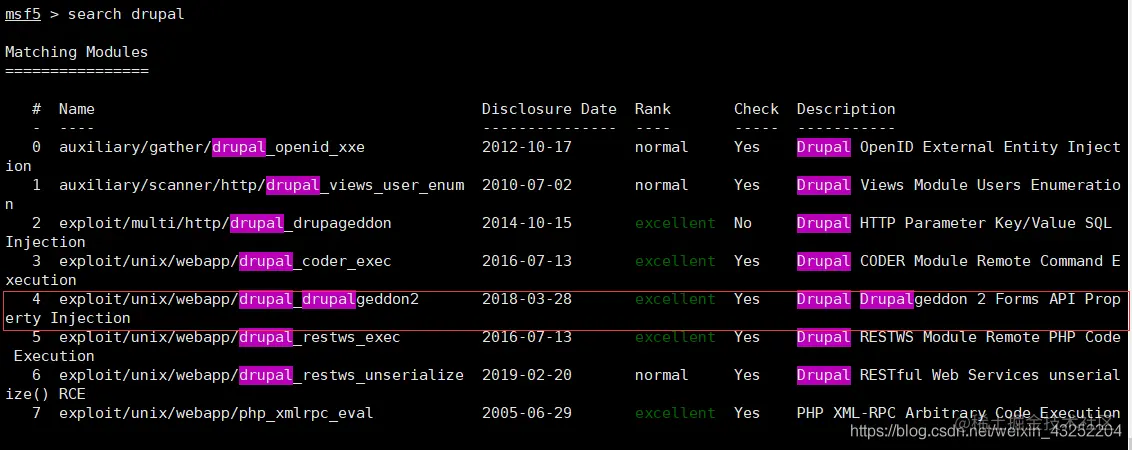This screenshot has height=450, width=1132.
Task: Click description 'Drupal OpenID External Entity Inject'
Action: tap(959, 147)
